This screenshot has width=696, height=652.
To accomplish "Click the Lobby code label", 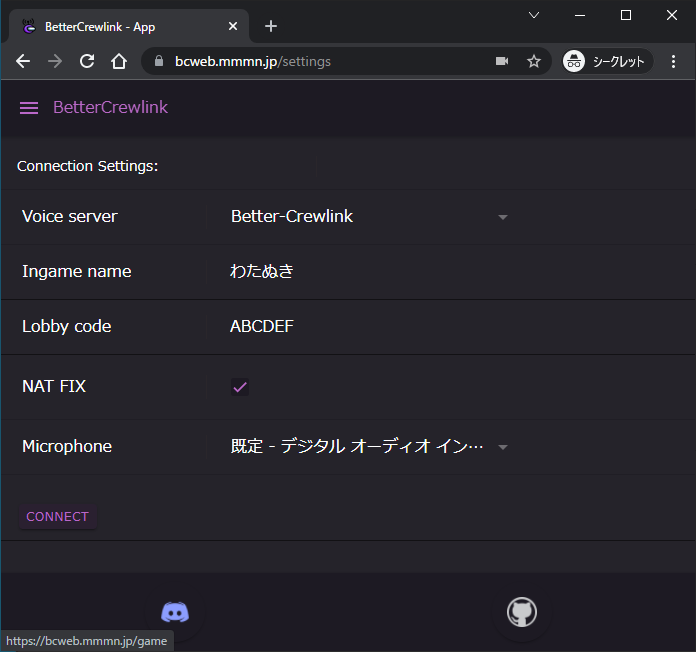I will [67, 326].
